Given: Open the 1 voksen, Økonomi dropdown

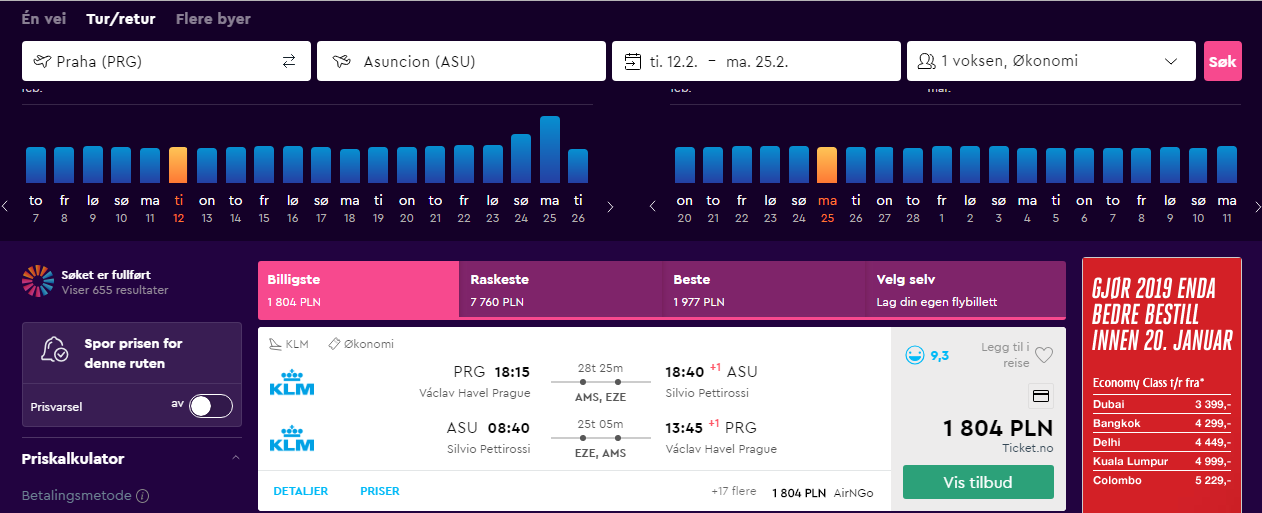Looking at the screenshot, I should tap(1050, 61).
